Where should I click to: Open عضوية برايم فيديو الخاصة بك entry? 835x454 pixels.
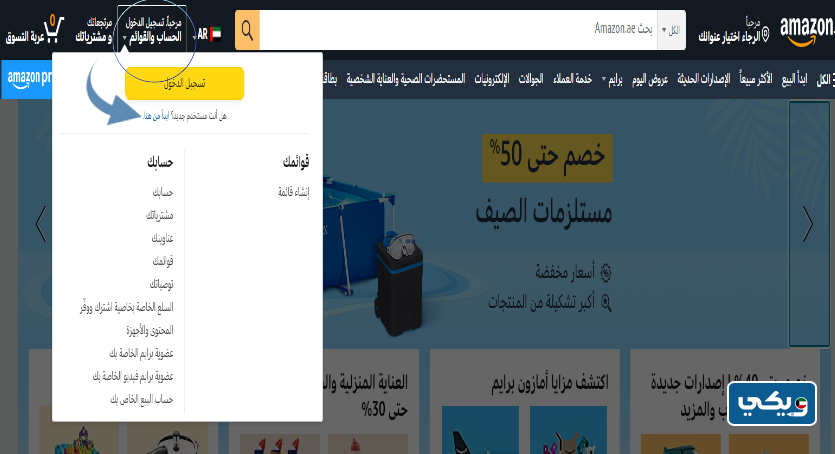(x=133, y=376)
